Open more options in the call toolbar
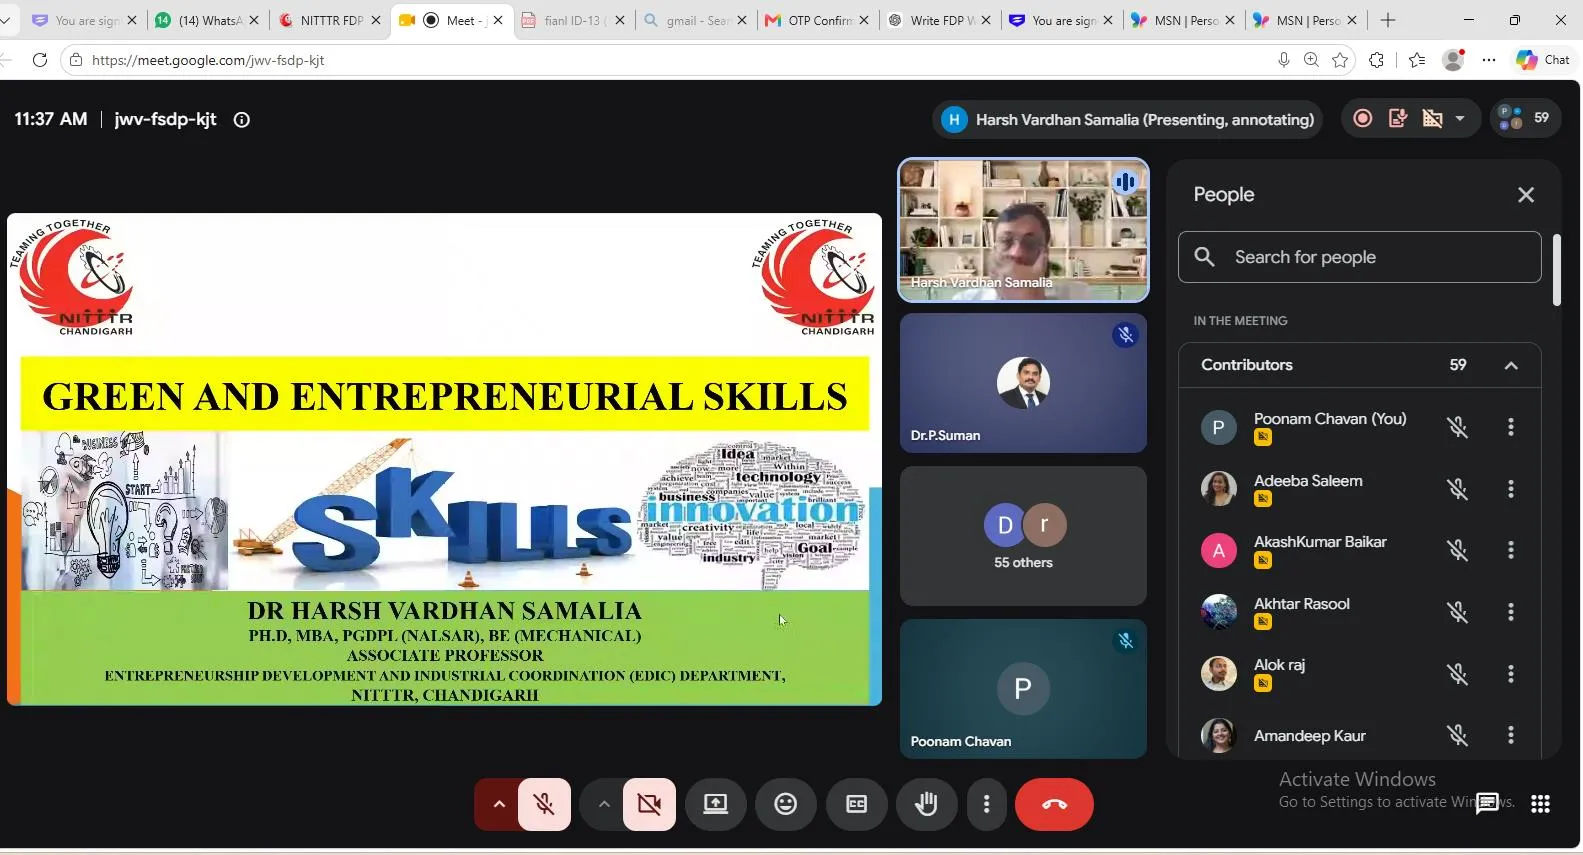The image size is (1583, 855). point(986,804)
